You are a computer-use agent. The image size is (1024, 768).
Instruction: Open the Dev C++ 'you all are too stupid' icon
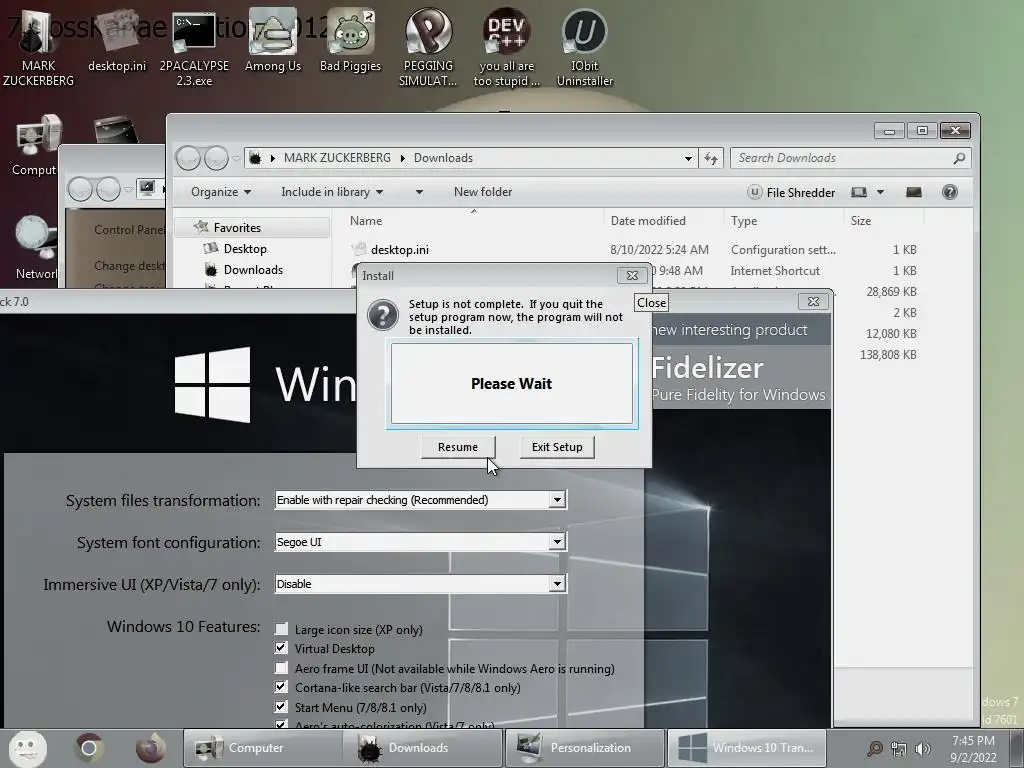(x=506, y=47)
